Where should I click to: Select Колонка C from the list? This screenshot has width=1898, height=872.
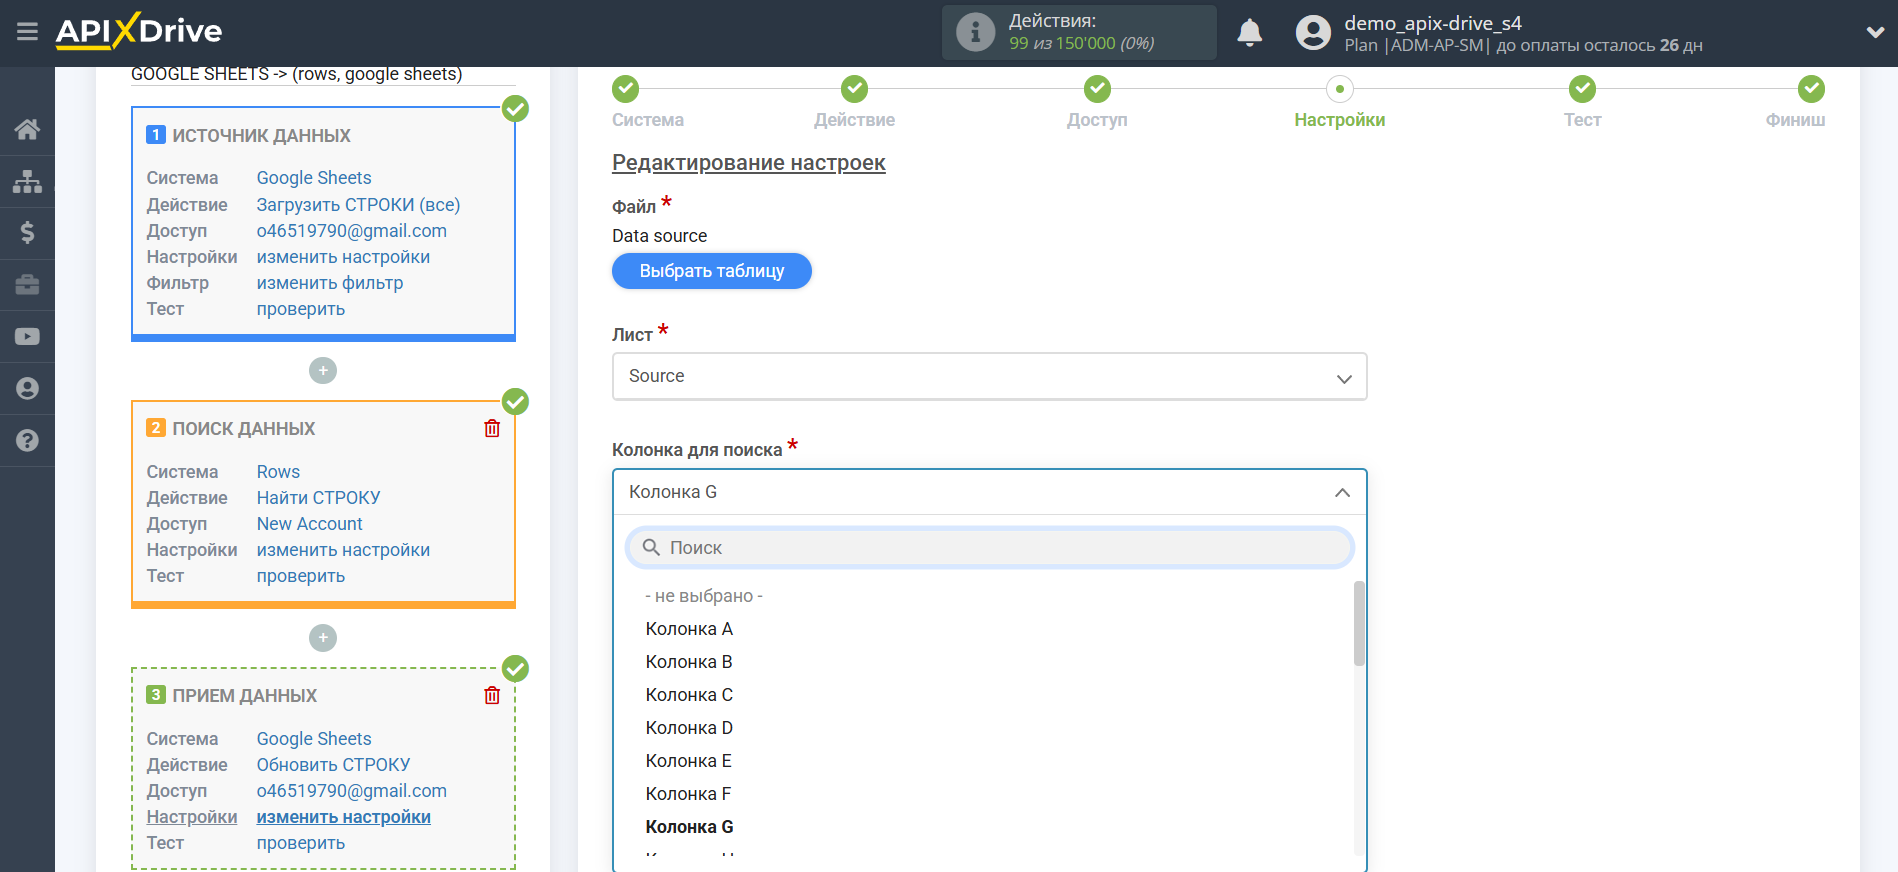coord(689,695)
